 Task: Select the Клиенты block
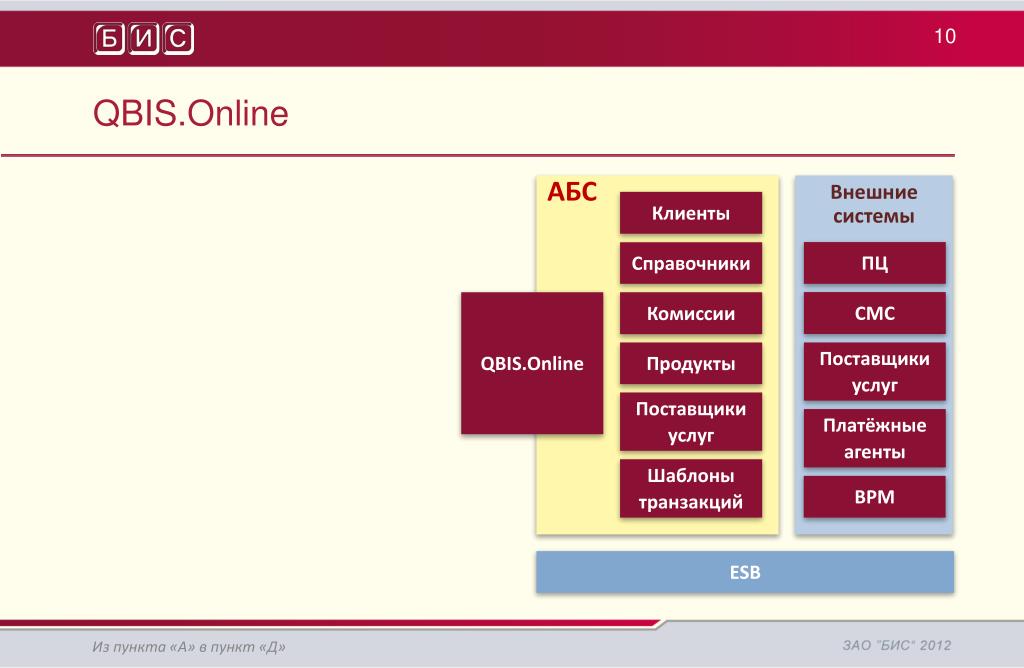pyautogui.click(x=691, y=213)
